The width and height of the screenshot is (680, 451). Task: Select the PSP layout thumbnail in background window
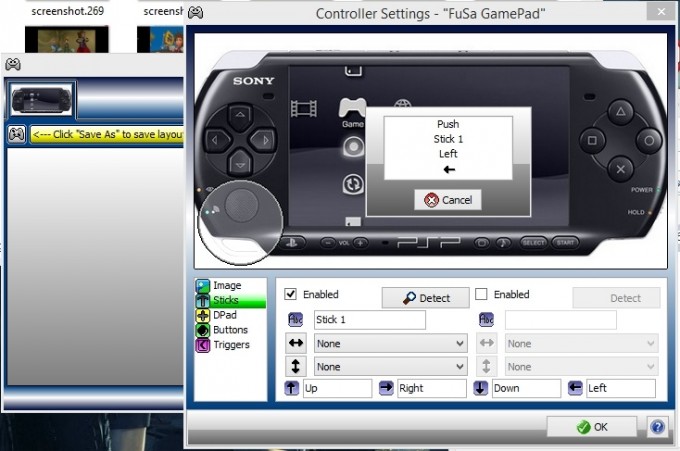tap(41, 100)
